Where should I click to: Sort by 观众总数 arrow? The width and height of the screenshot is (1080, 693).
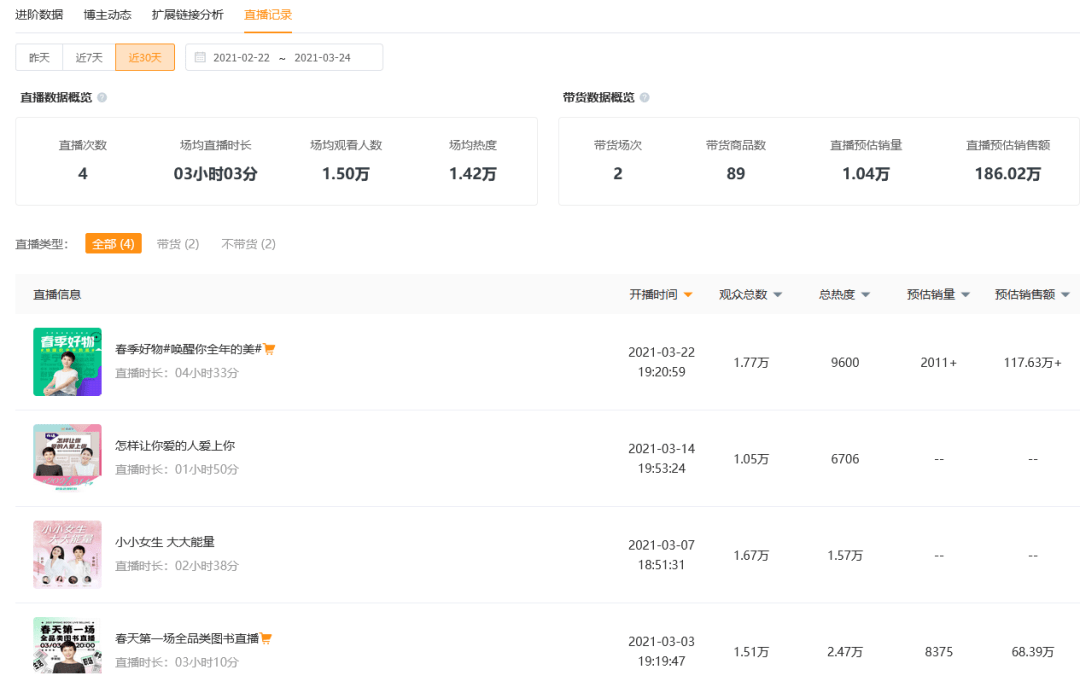778,295
